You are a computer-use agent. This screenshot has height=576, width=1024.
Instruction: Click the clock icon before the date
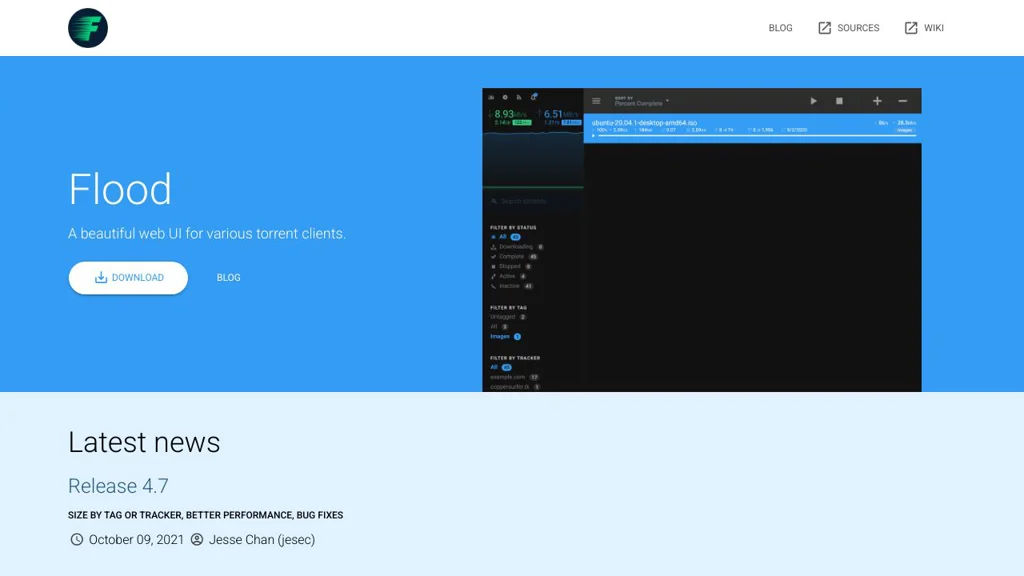(x=76, y=539)
